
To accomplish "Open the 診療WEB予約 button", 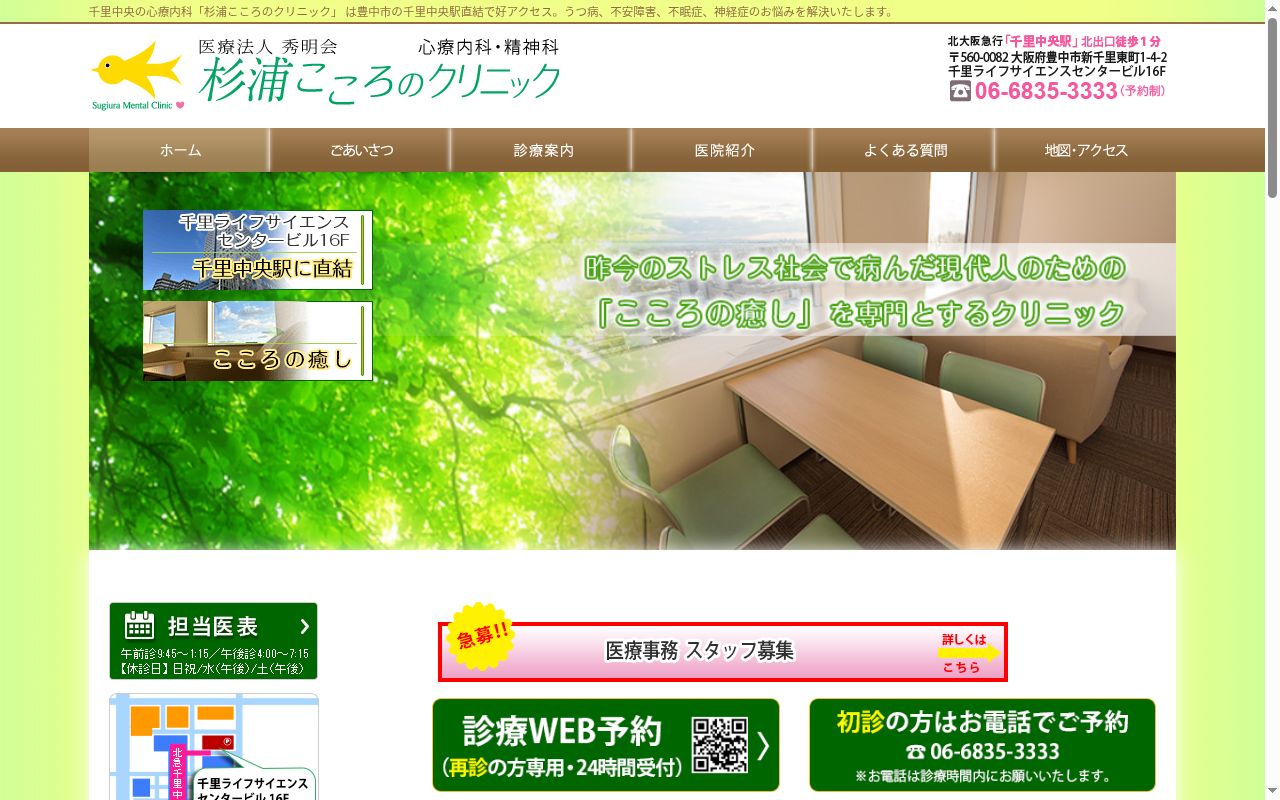I will [x=606, y=745].
